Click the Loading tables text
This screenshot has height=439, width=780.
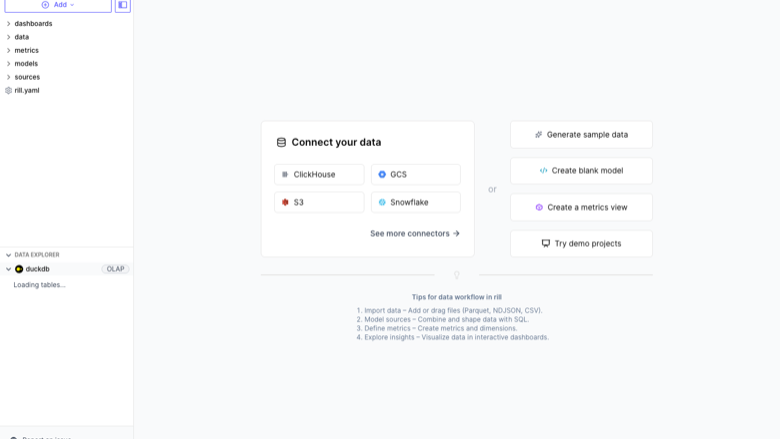coord(39,285)
